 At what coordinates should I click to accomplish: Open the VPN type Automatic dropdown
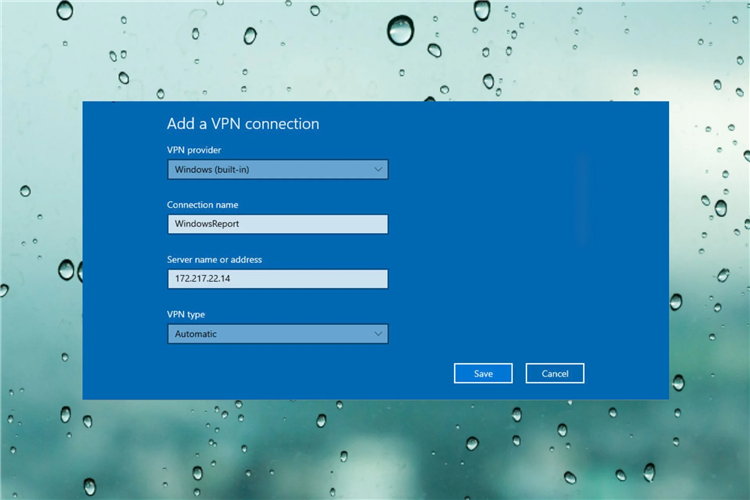[x=277, y=334]
